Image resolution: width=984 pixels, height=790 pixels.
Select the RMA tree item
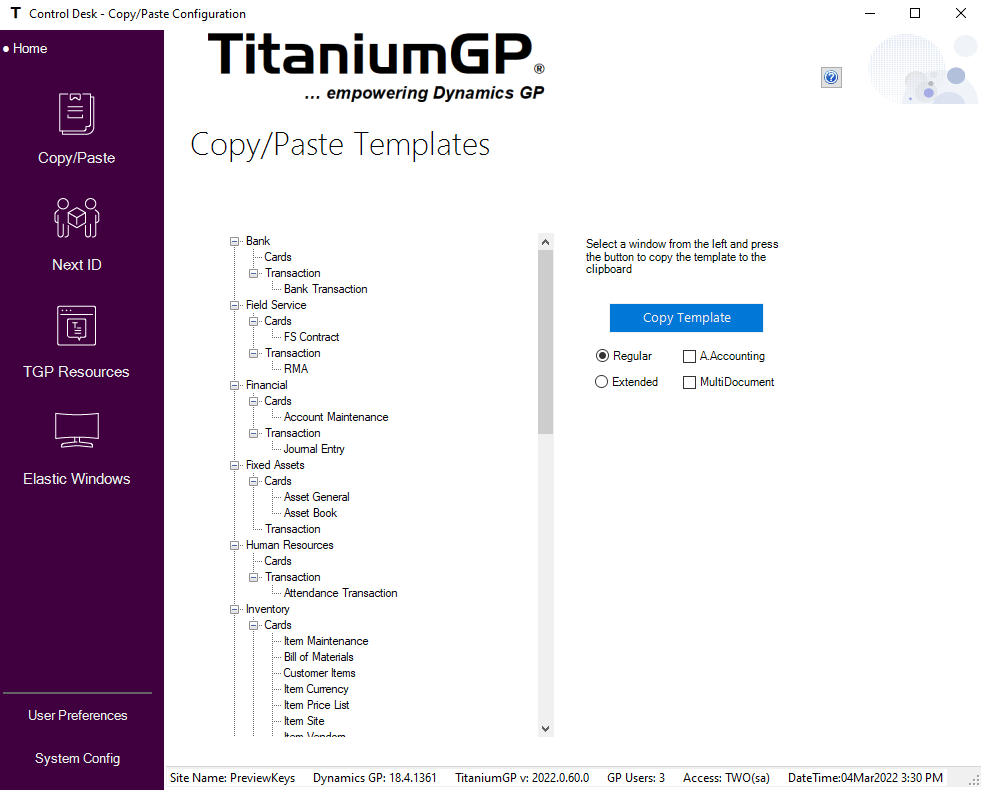click(x=296, y=369)
